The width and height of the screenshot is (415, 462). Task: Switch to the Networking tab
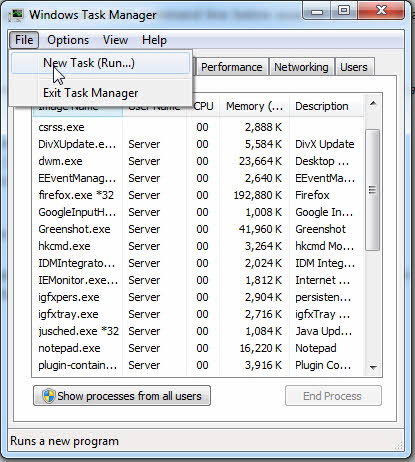tap(301, 67)
